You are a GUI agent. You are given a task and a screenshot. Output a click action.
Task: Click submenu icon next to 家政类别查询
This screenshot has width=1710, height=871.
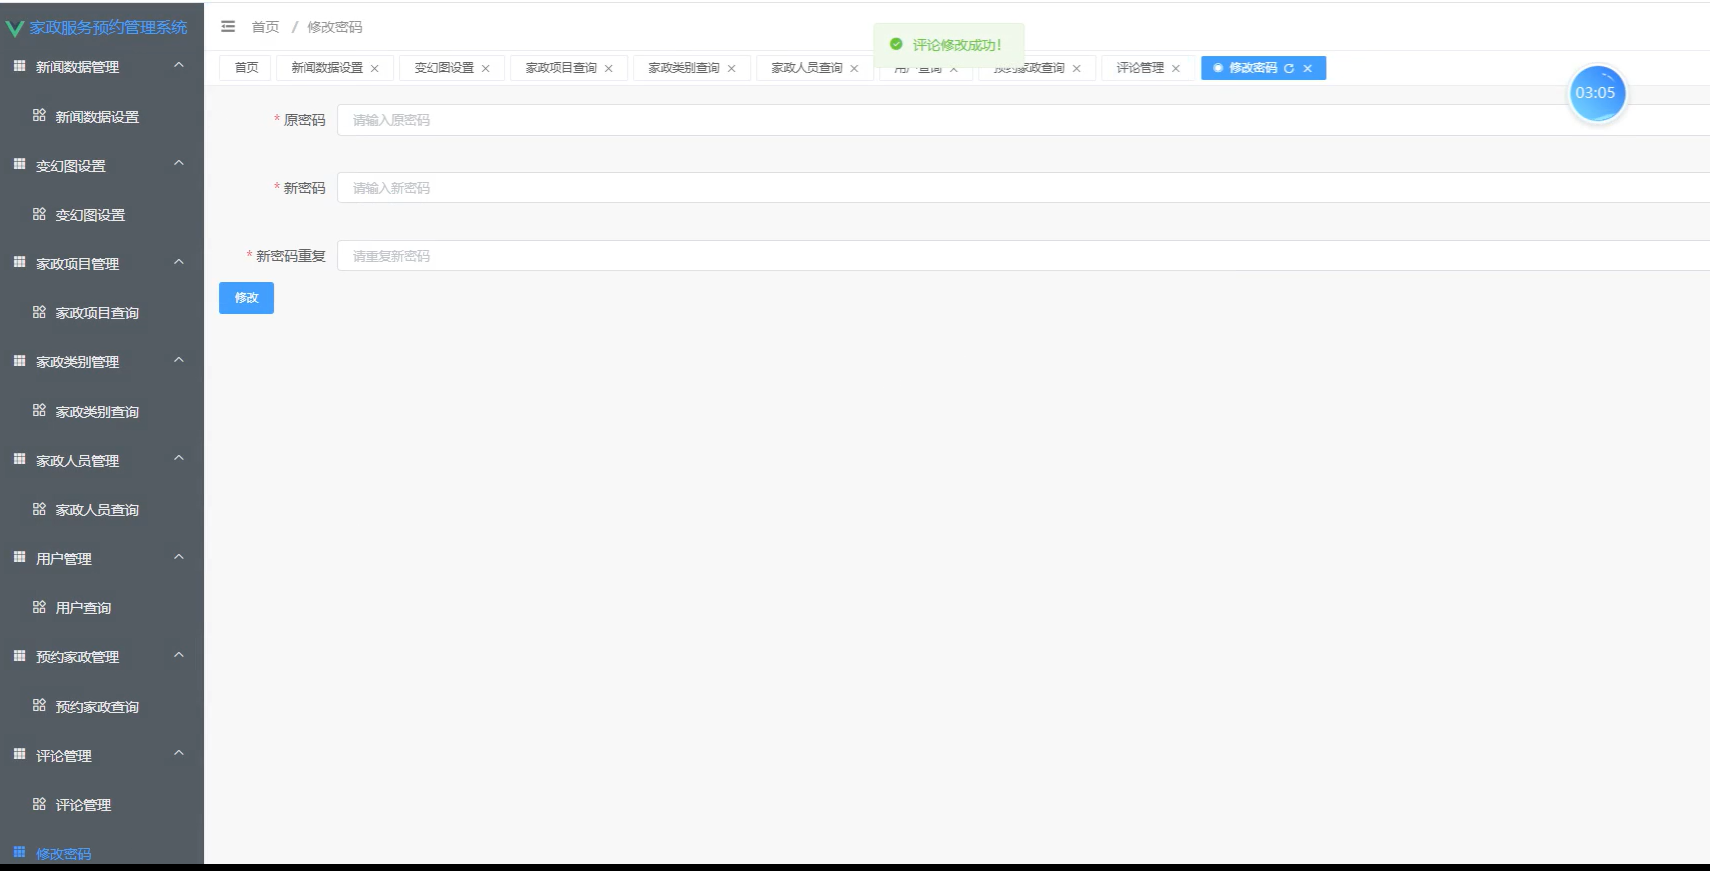pyautogui.click(x=39, y=410)
